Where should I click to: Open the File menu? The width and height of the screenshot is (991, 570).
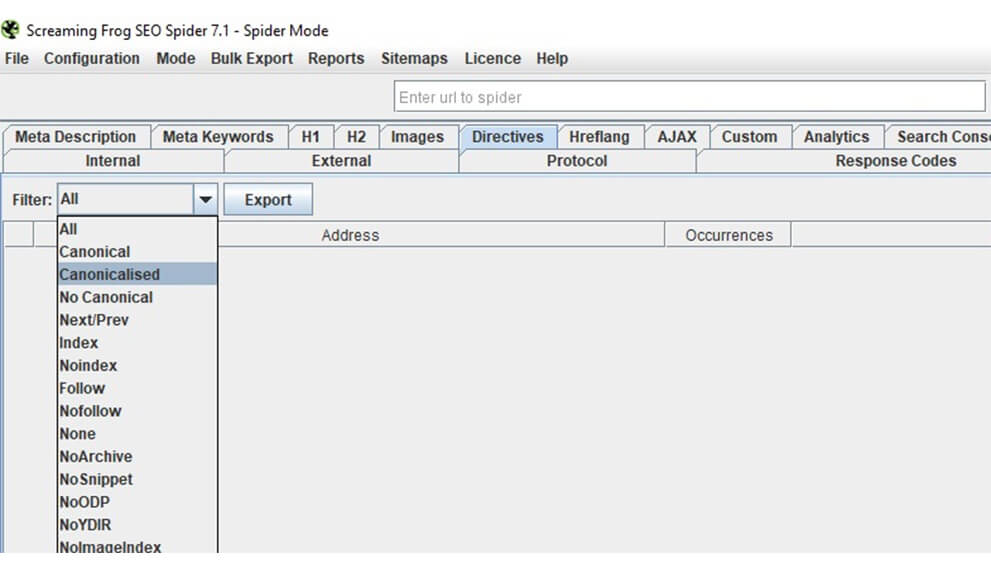(16, 58)
